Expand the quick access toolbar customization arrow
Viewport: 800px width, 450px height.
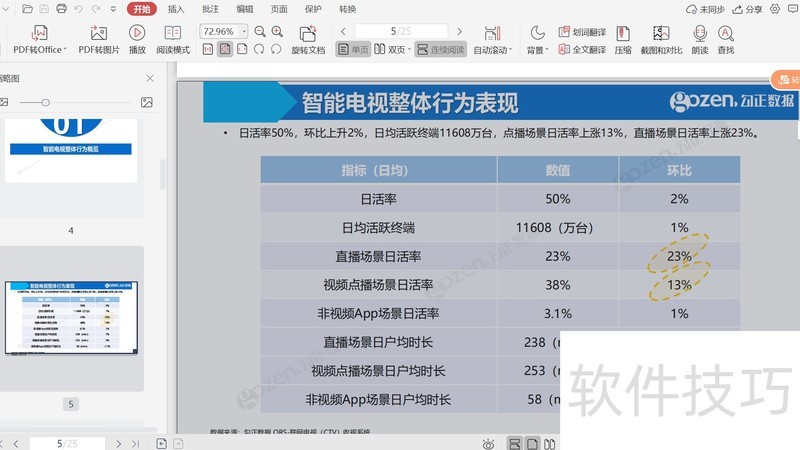tap(113, 9)
